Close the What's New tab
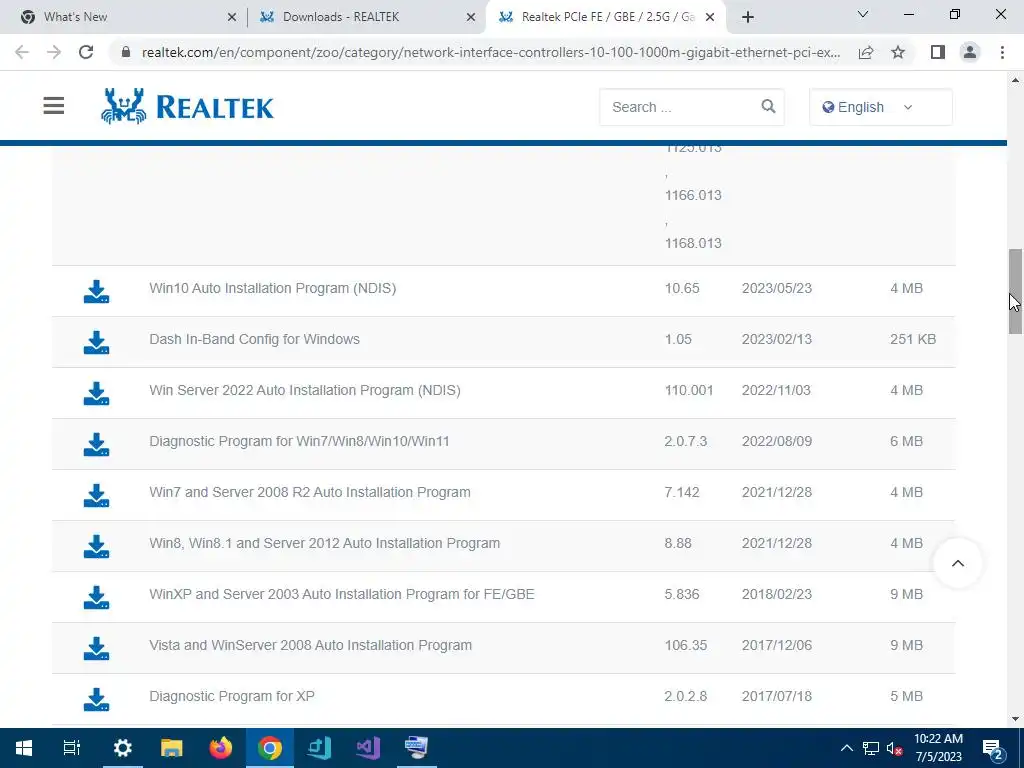Image resolution: width=1024 pixels, height=768 pixels. (232, 18)
